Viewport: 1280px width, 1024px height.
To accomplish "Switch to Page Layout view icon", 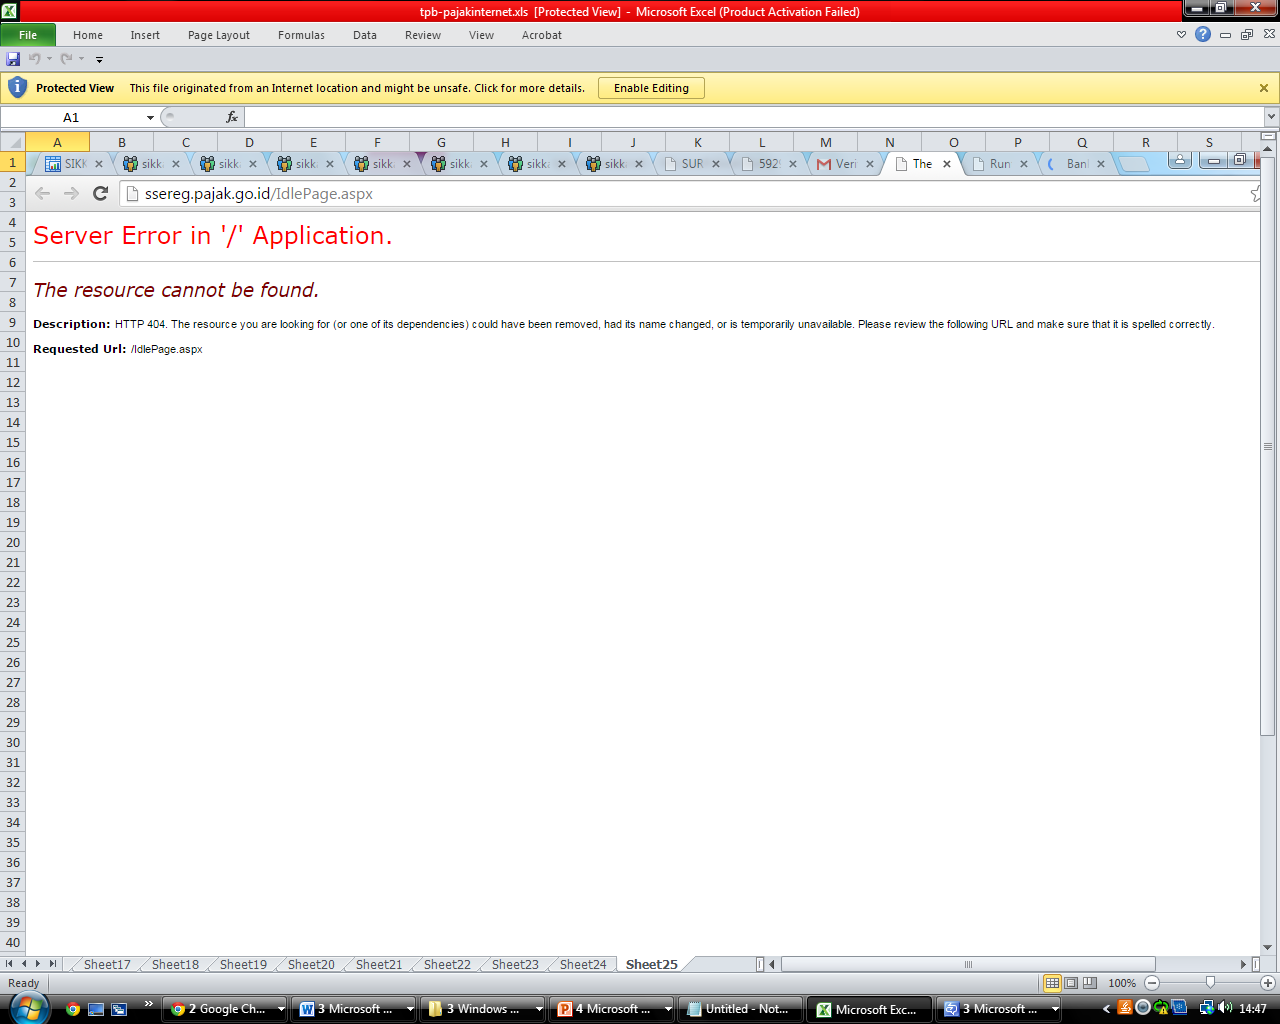I will click(x=1071, y=983).
